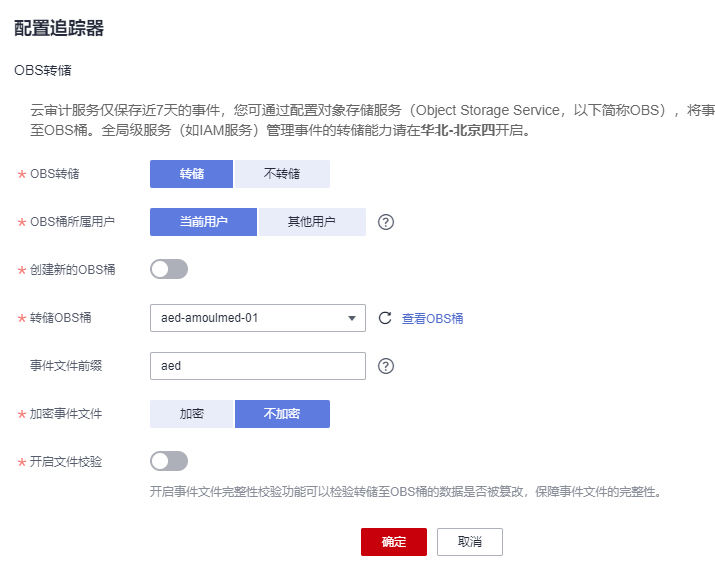Click the help icon beside 事件文件前缀 field
The image size is (715, 562).
[x=386, y=366]
